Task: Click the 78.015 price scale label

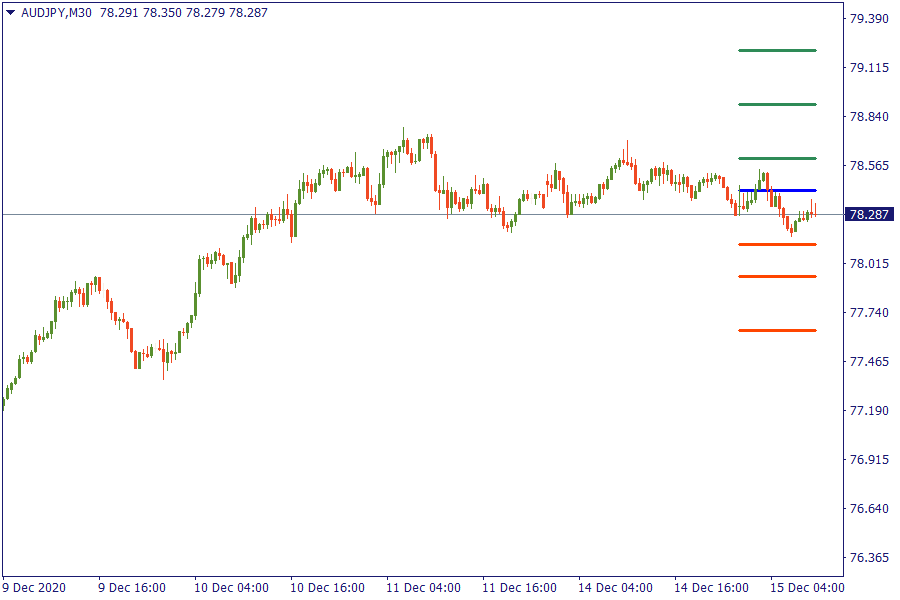Action: 869,264
